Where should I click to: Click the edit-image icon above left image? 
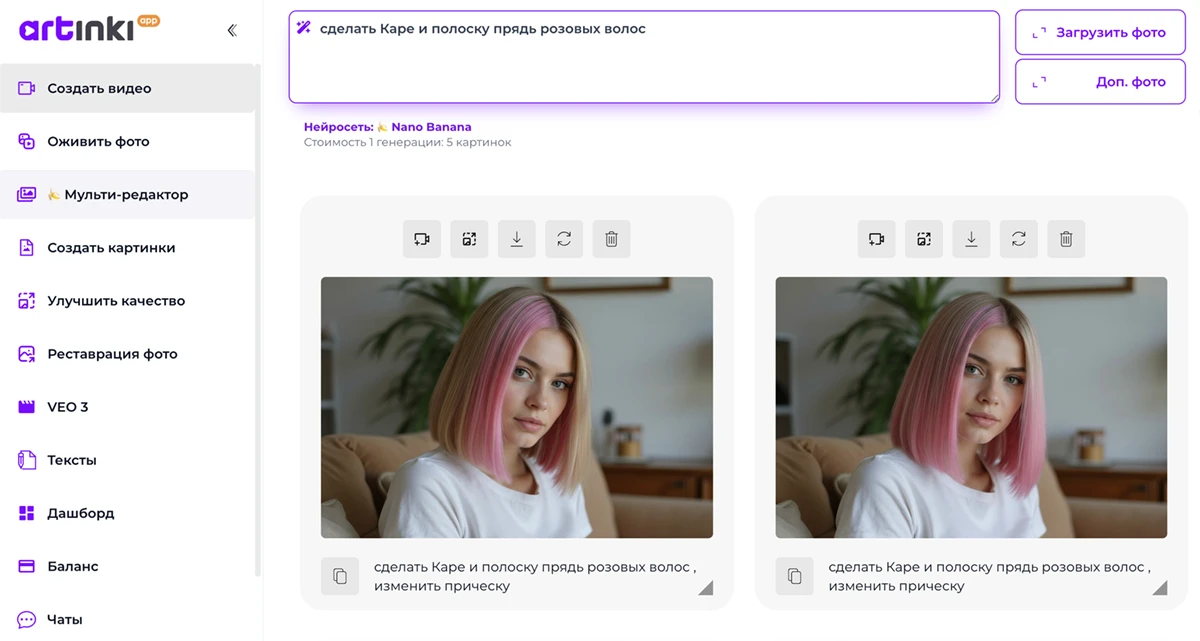[469, 239]
